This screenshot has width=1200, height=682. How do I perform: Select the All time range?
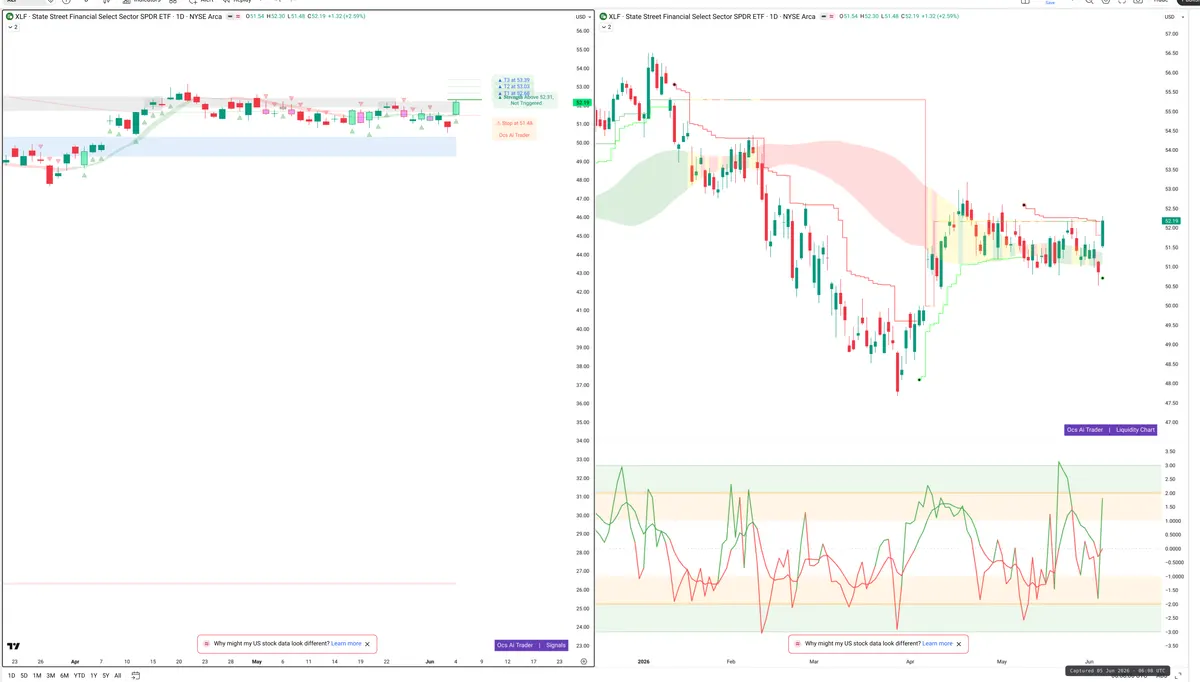tap(118, 676)
